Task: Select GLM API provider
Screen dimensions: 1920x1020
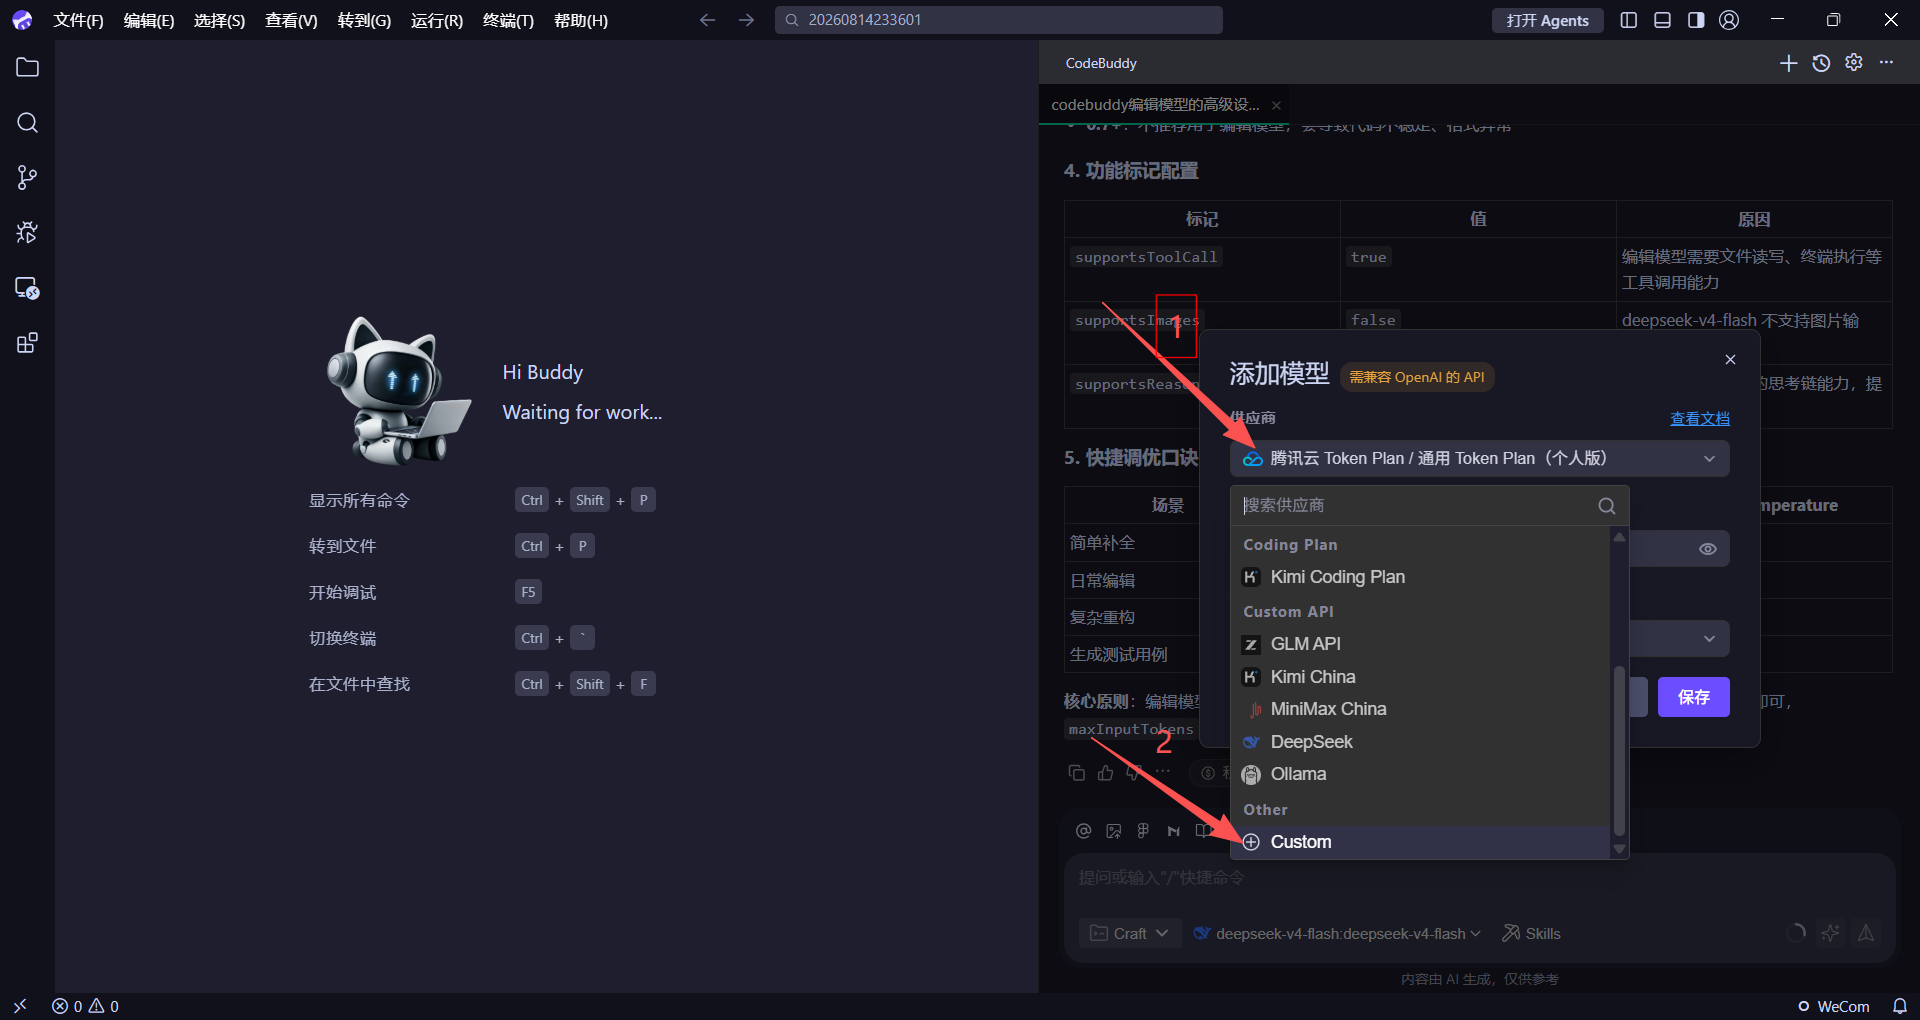Action: pos(1421,644)
